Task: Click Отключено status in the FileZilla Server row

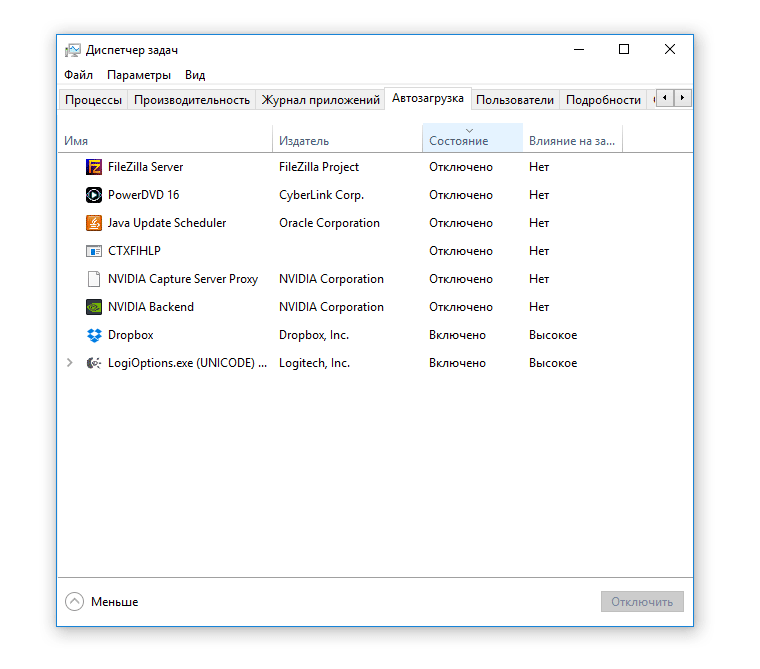Action: (x=460, y=167)
